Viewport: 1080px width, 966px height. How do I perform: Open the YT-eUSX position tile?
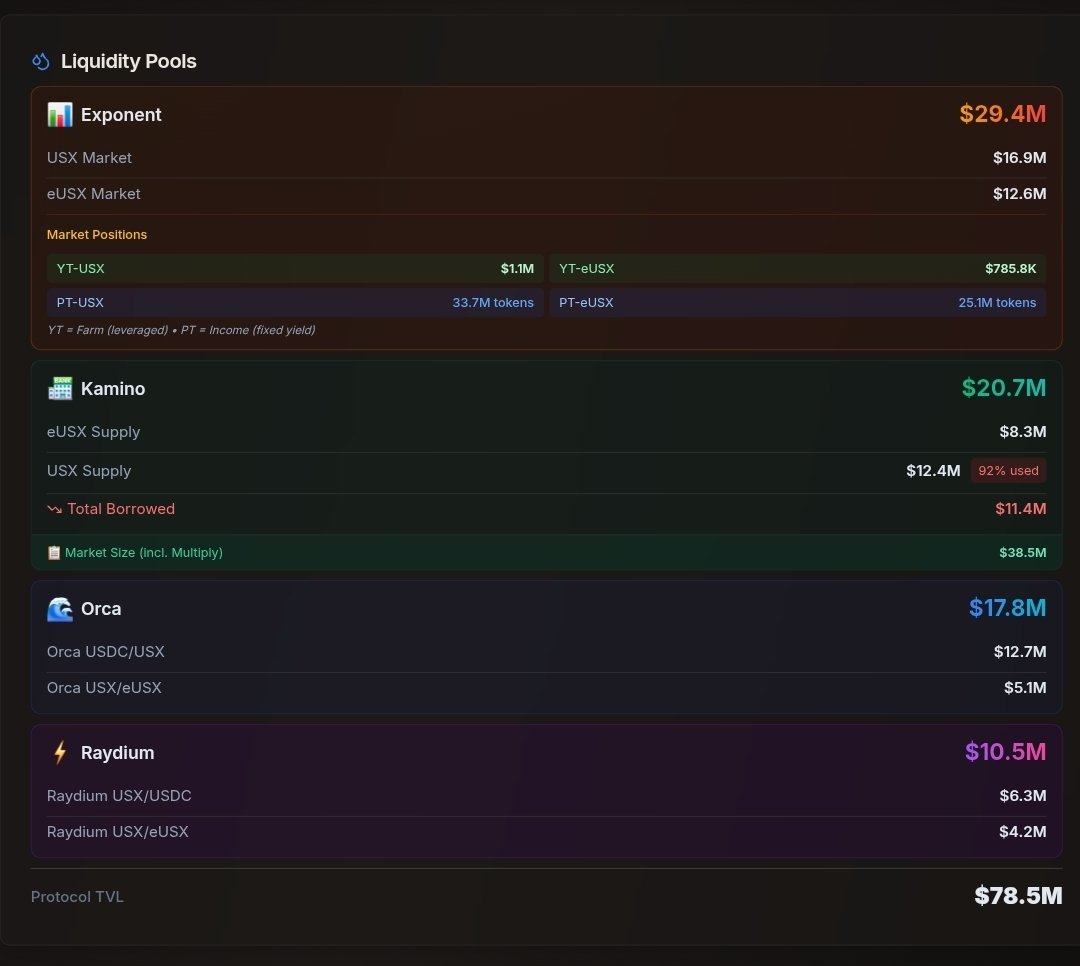click(798, 269)
